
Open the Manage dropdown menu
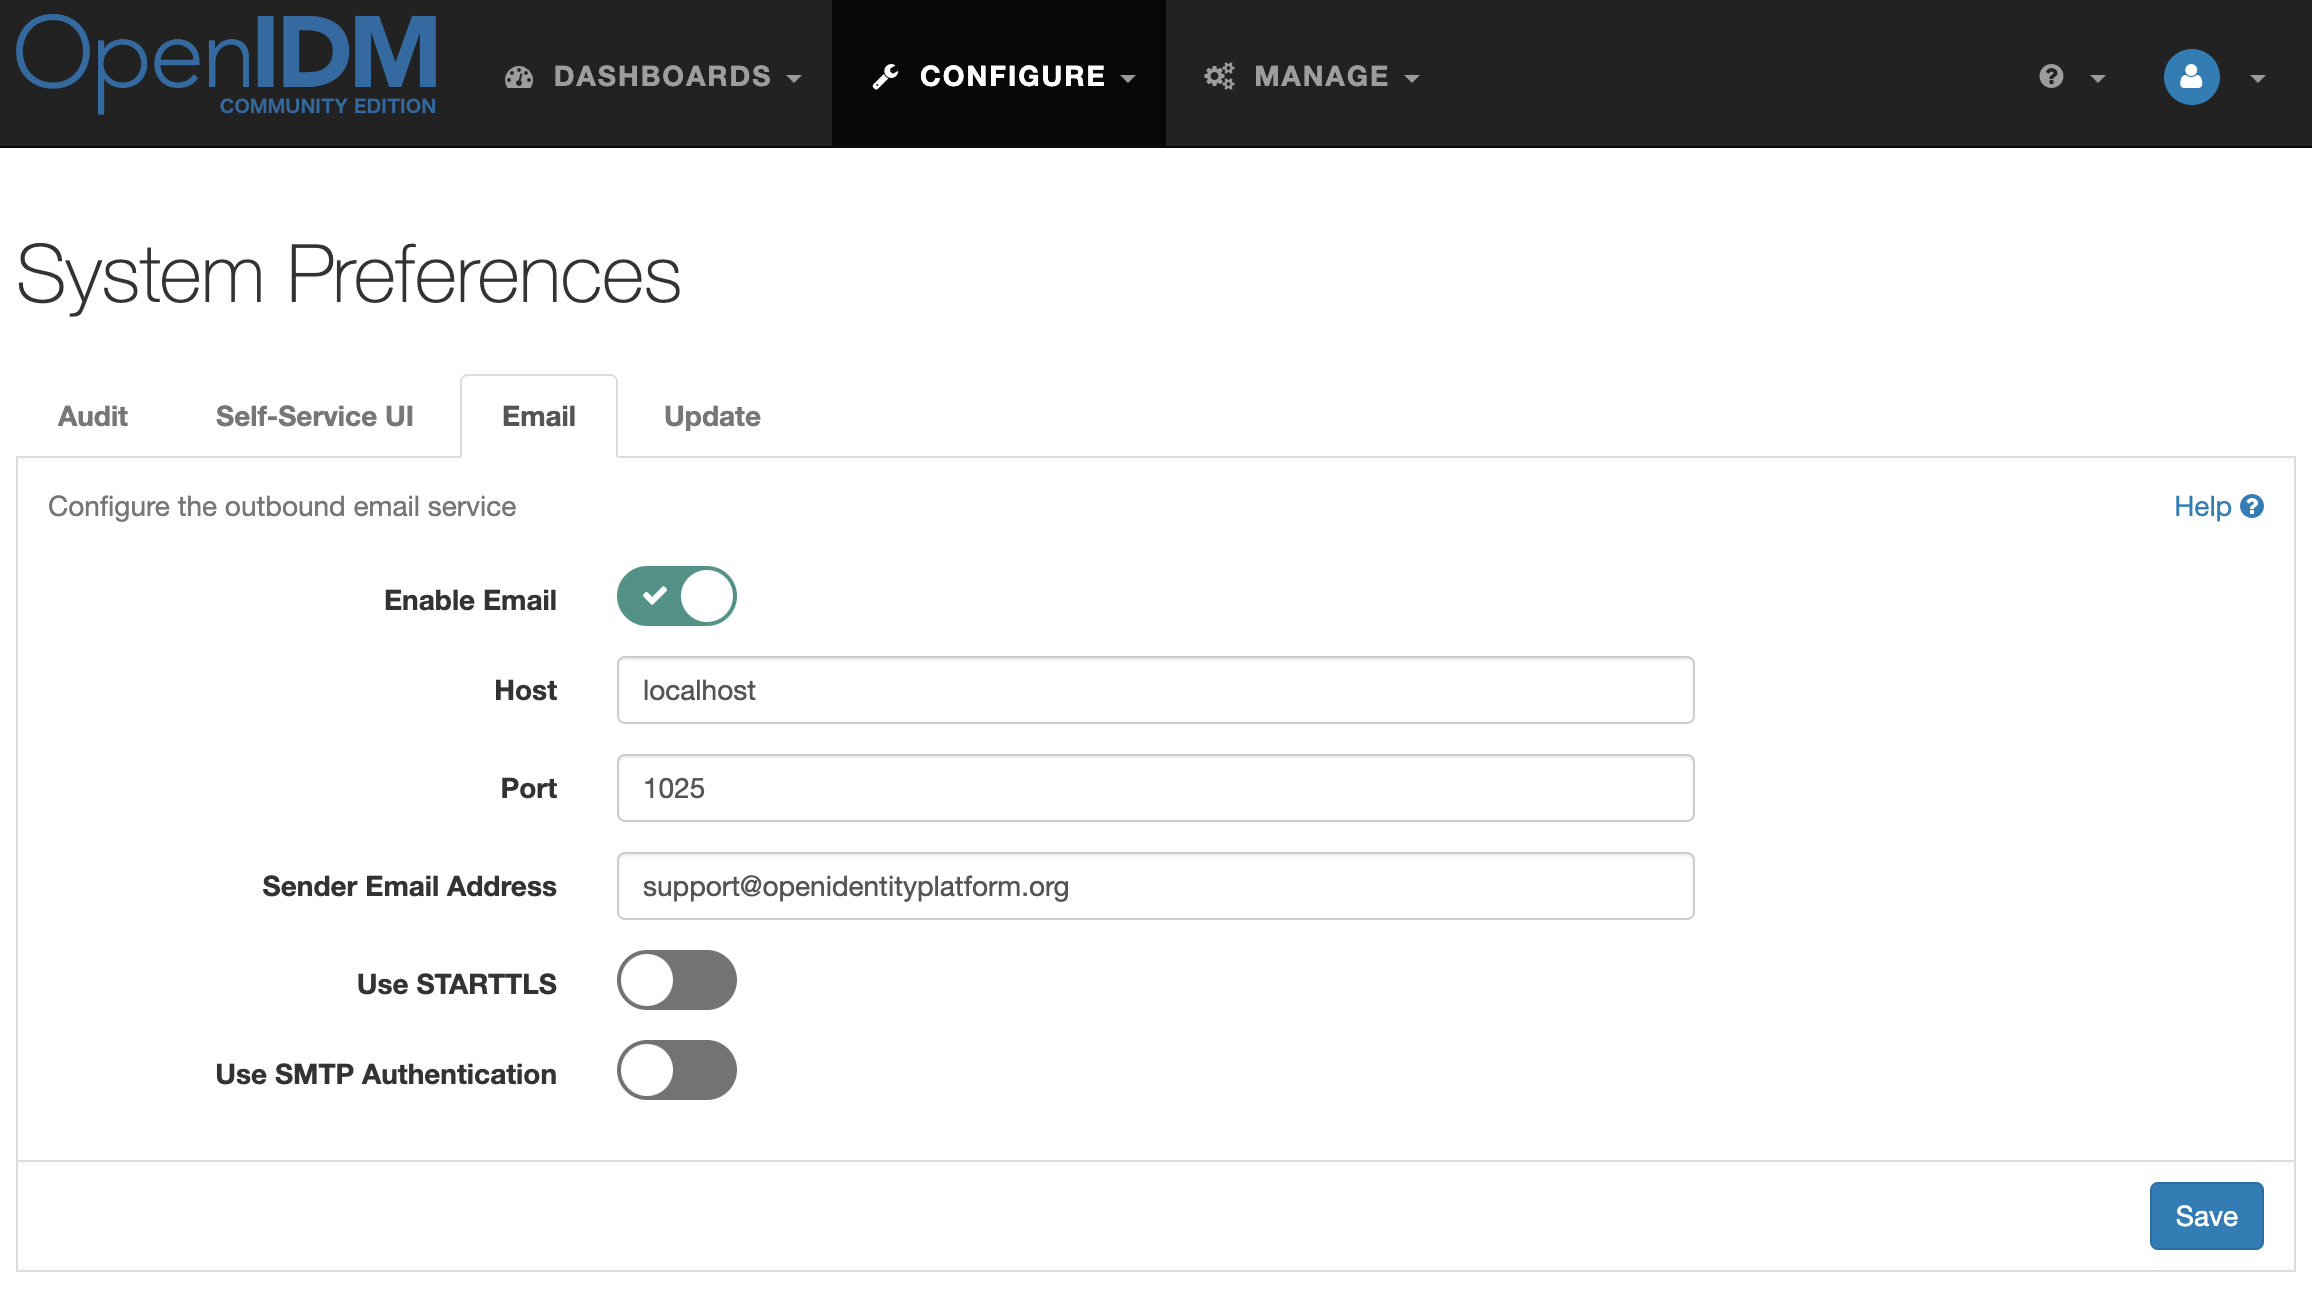pos(1320,77)
